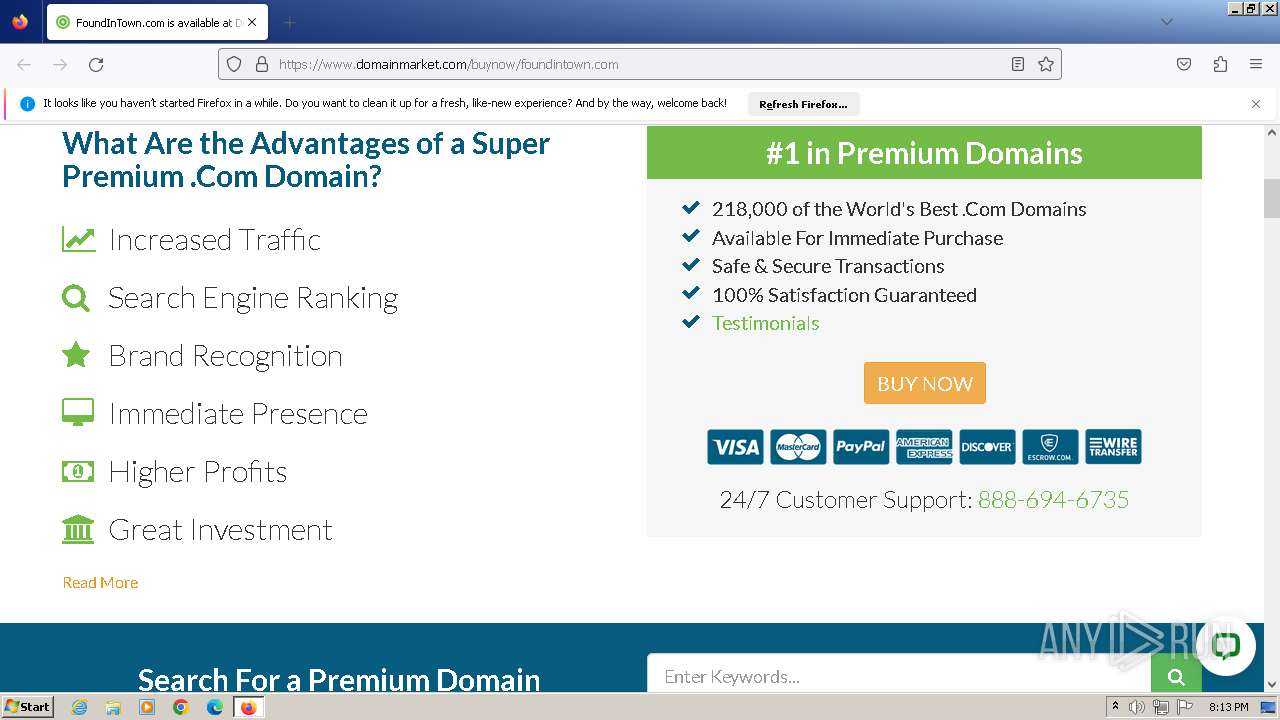1280x720 pixels.
Task: Click the Immediate Presence monitor icon
Action: [78, 413]
